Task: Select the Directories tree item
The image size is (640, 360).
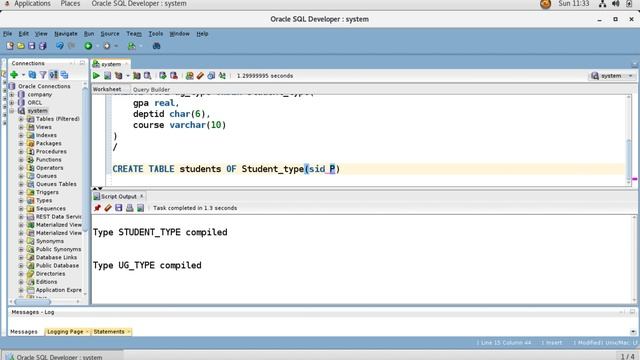Action: click(51, 274)
